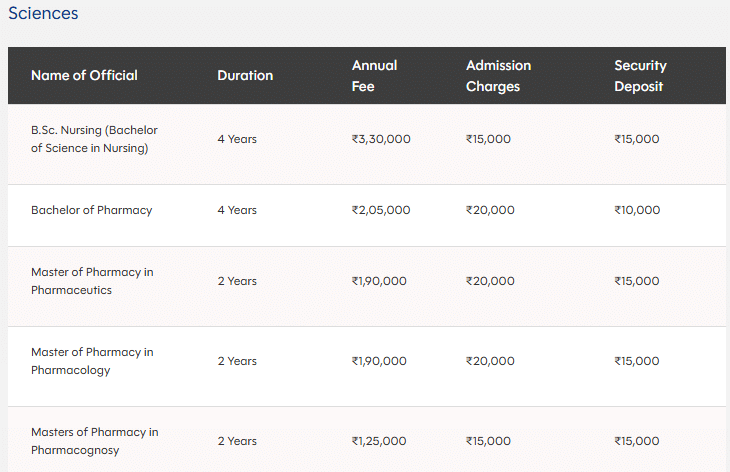Click the ₹1,25,000 annual fee value
The height and width of the screenshot is (472, 730).
(x=379, y=441)
